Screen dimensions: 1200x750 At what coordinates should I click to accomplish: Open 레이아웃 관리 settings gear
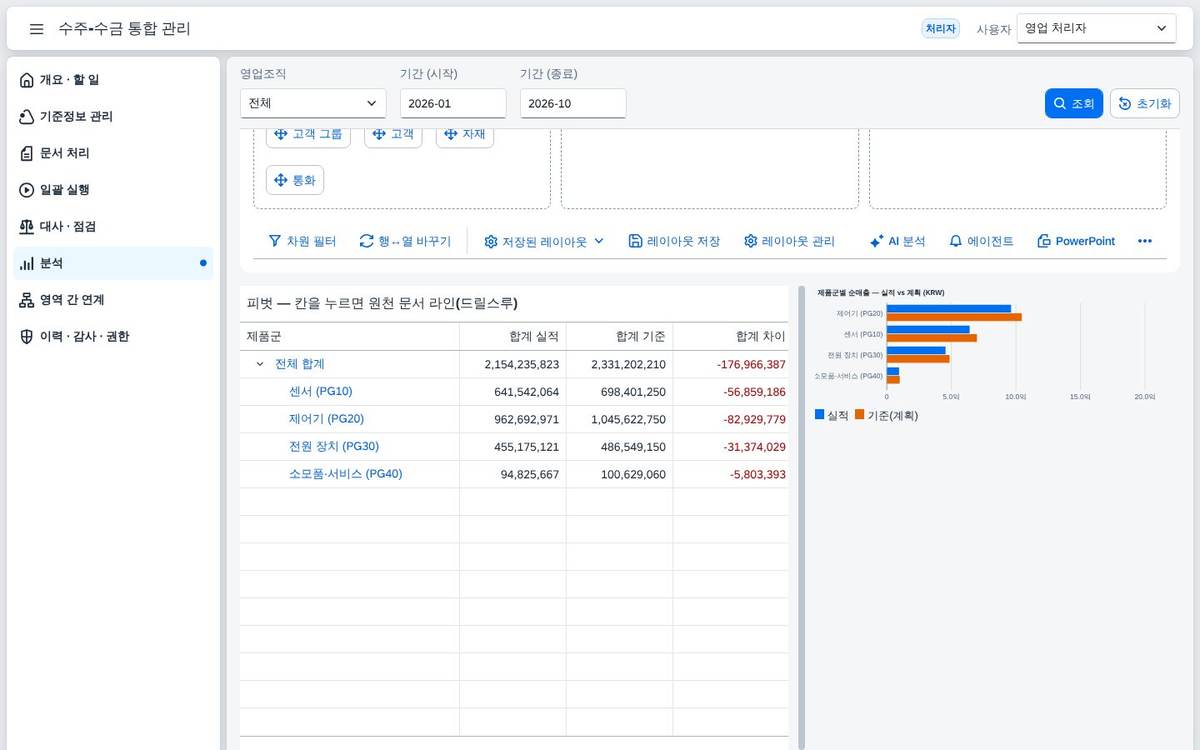[751, 241]
